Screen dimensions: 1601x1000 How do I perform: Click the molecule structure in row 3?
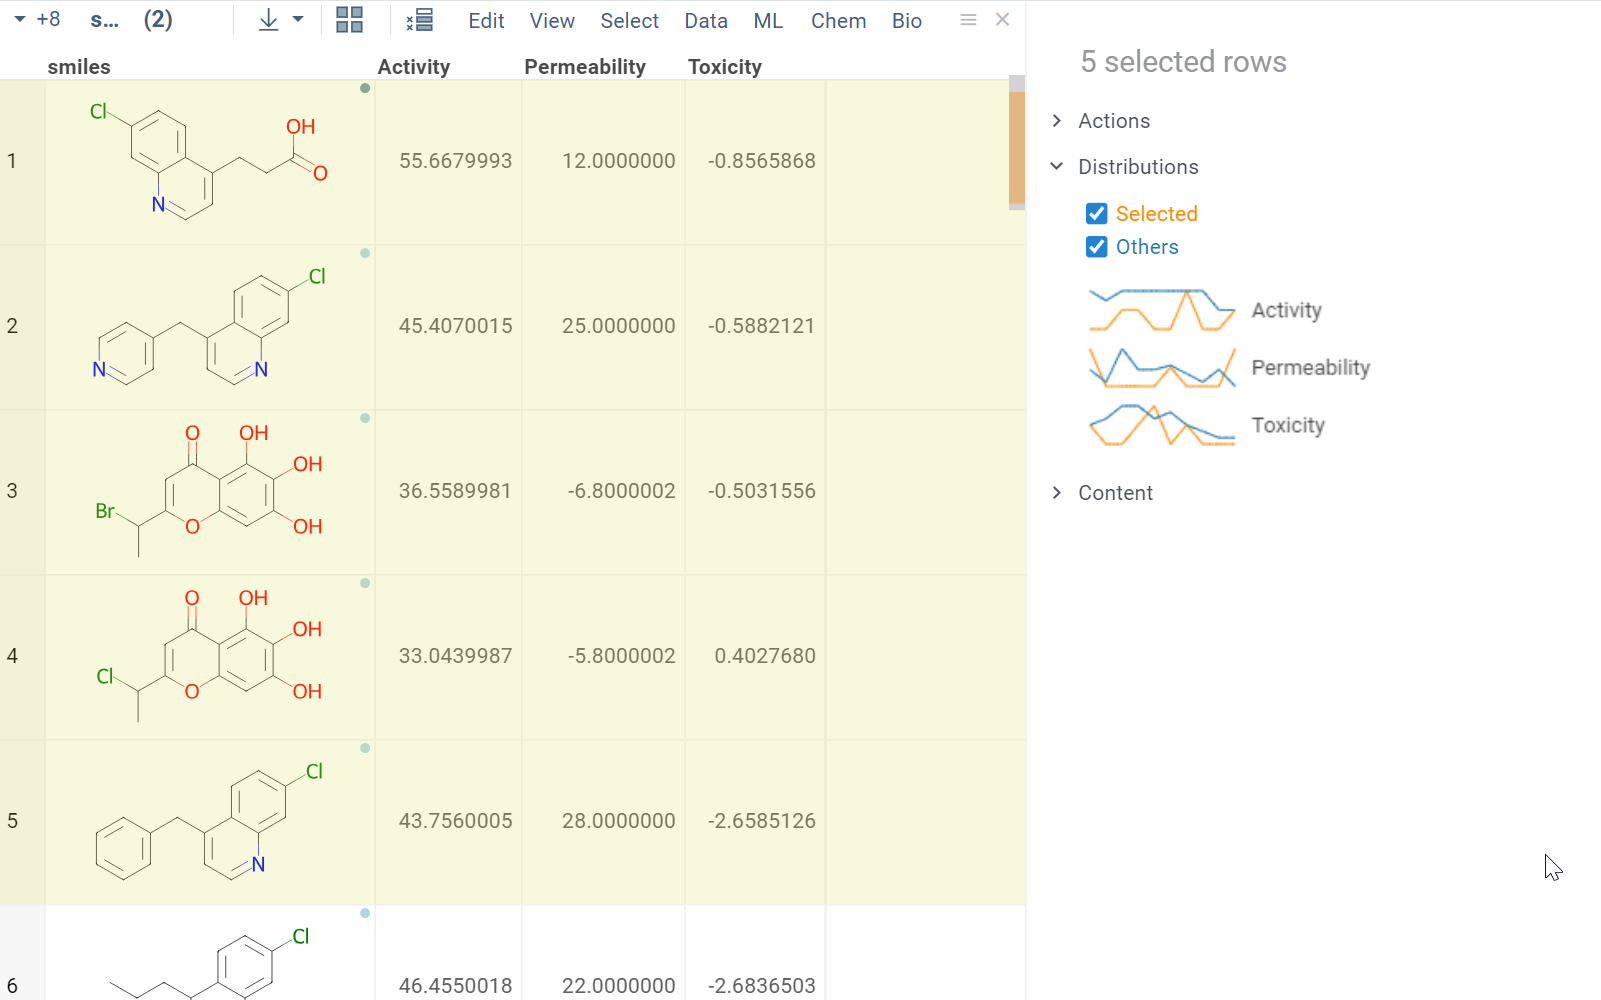click(210, 491)
